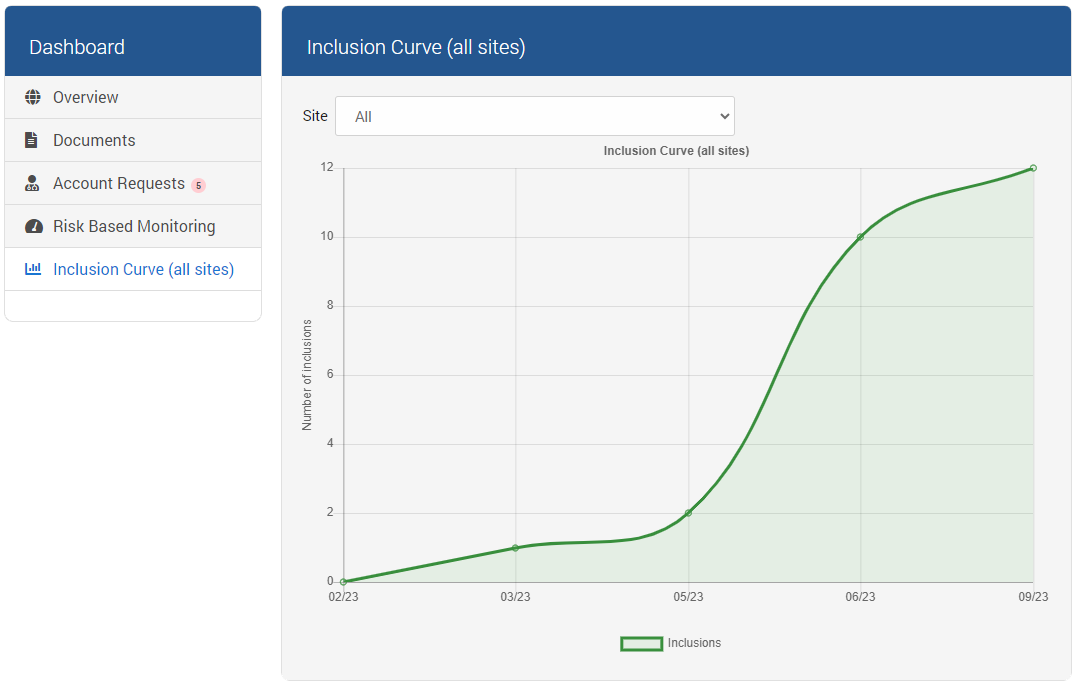Open the Overview sidebar item
Image resolution: width=1077 pixels, height=687 pixels.
(86, 97)
